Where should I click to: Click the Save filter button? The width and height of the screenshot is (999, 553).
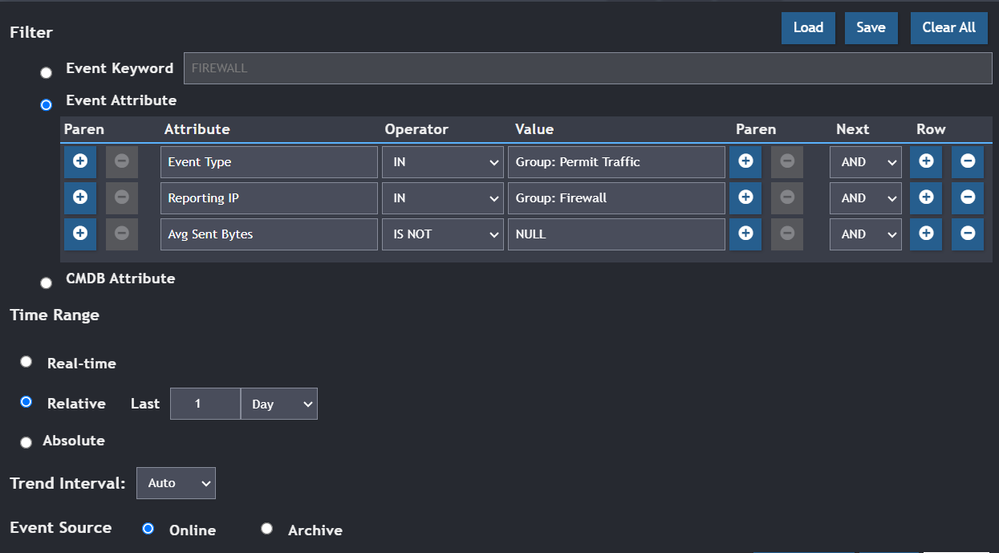click(871, 28)
